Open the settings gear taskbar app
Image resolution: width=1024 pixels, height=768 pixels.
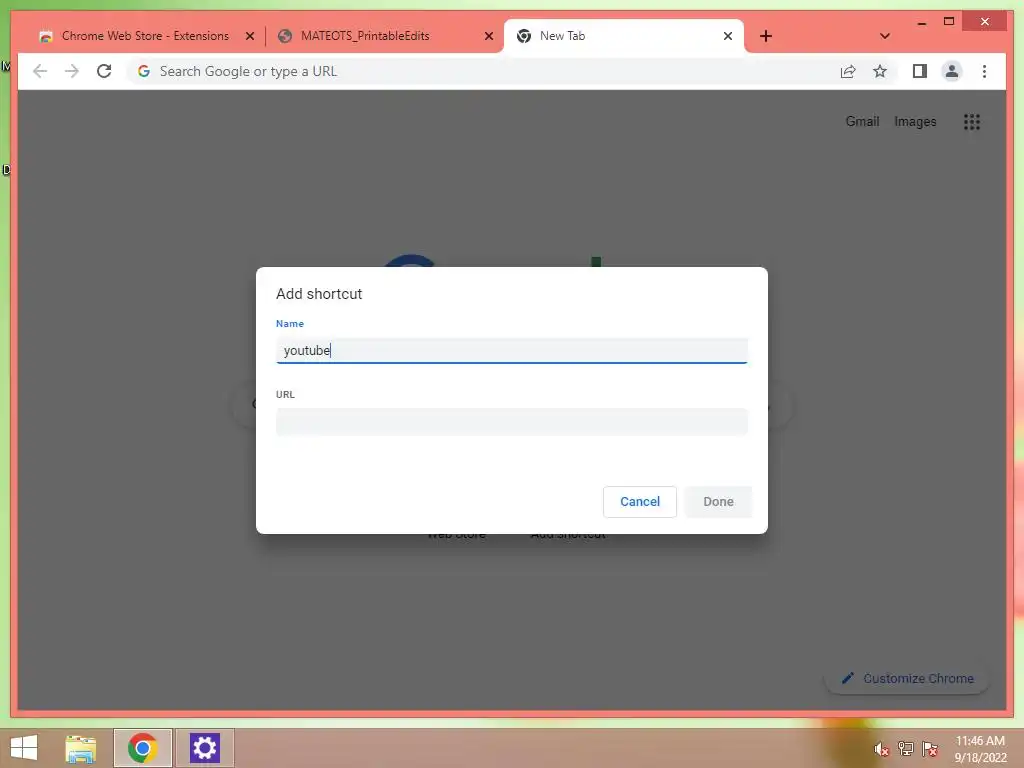[x=204, y=748]
